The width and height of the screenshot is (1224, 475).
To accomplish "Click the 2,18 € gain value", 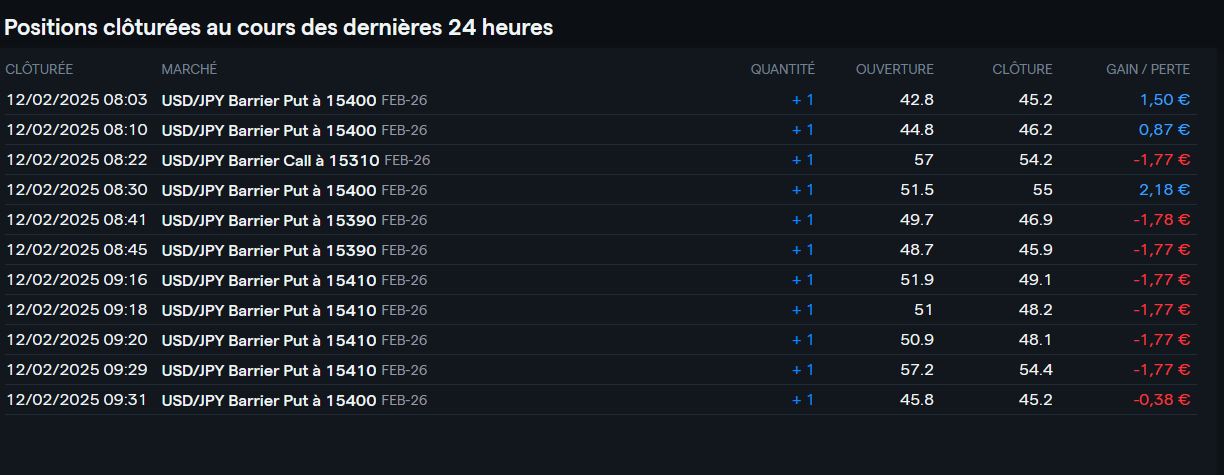I will point(1164,190).
